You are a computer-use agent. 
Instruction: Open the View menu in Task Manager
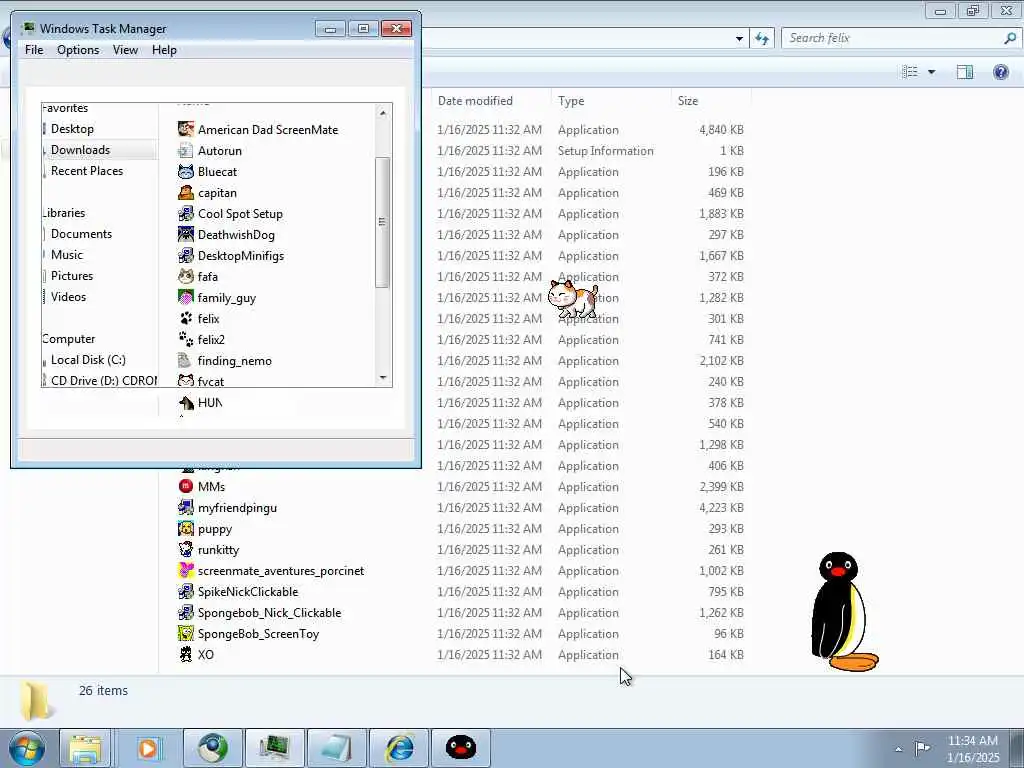coord(125,50)
